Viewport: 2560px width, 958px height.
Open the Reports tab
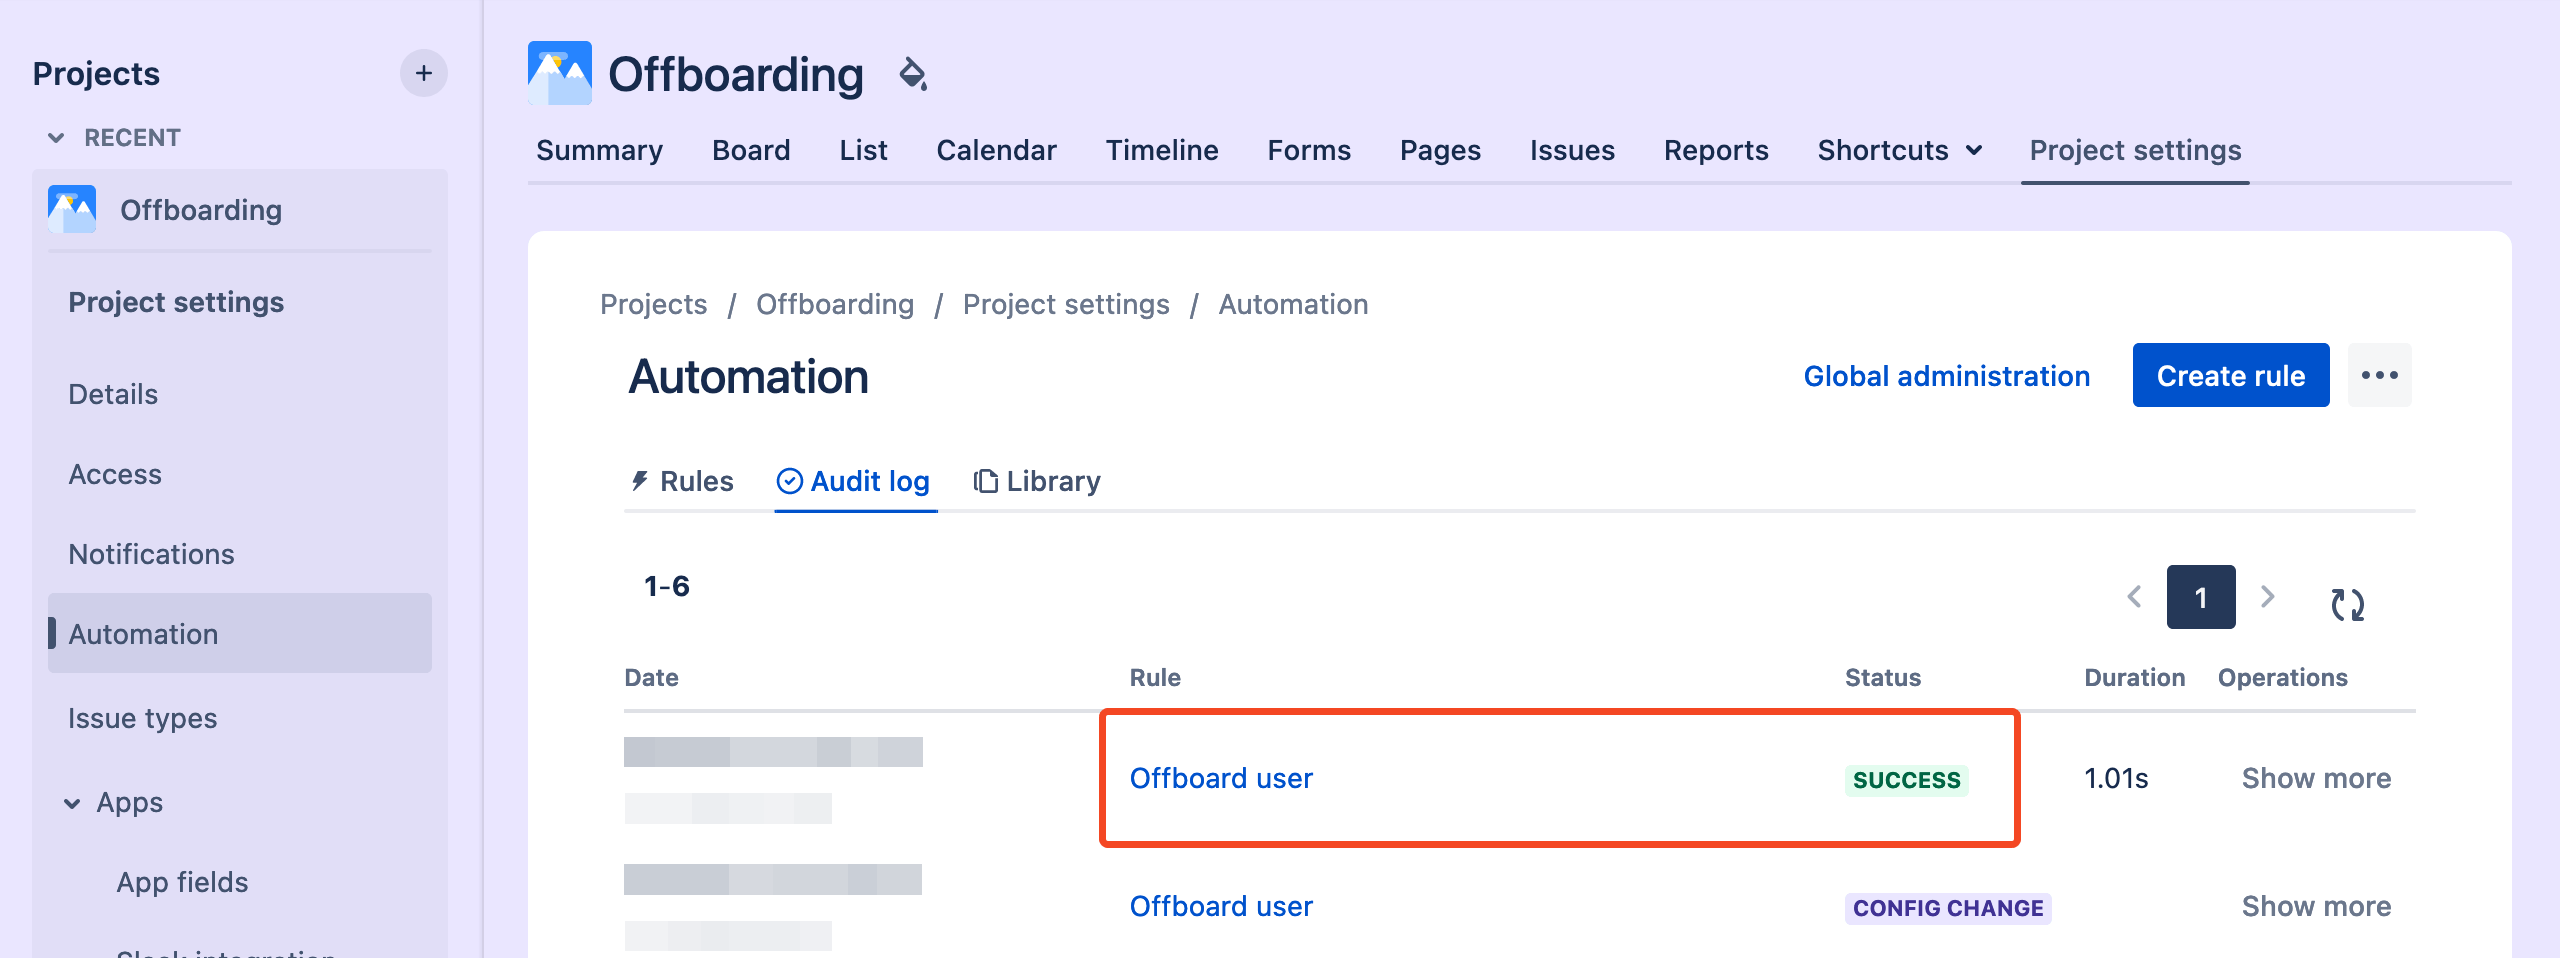pos(1716,150)
